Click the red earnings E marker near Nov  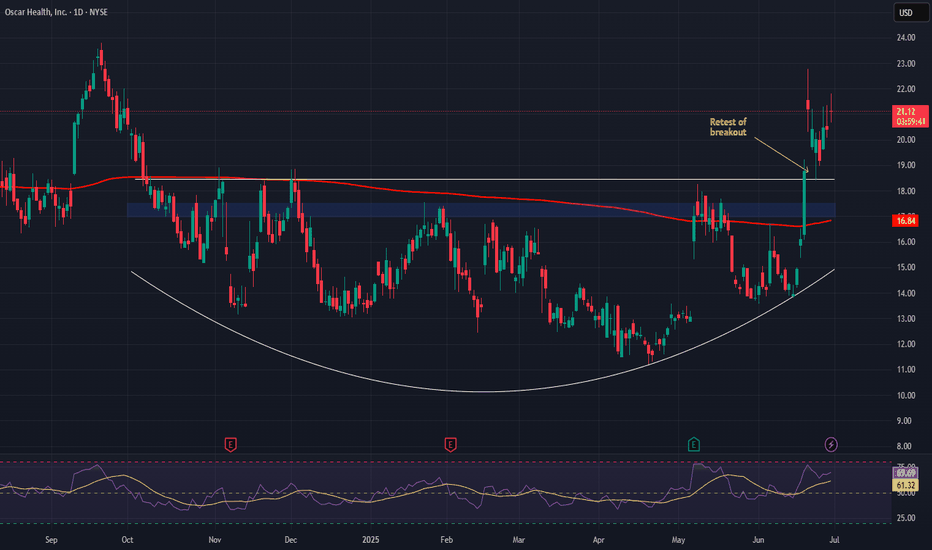tap(231, 444)
